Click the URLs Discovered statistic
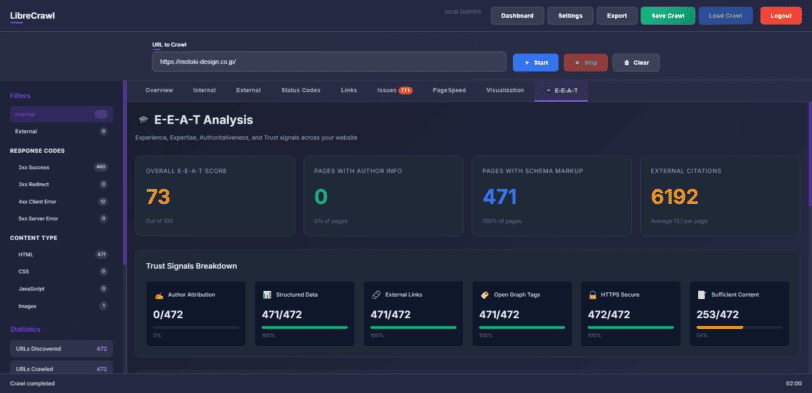Viewport: 812px width, 393px height. pos(61,348)
